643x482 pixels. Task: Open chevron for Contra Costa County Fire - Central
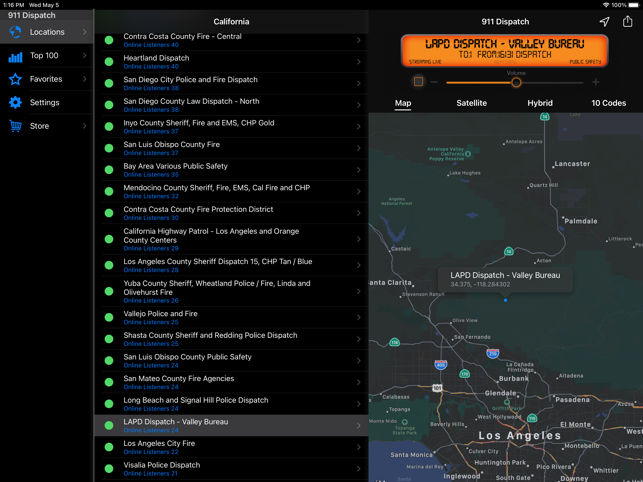pyautogui.click(x=358, y=40)
